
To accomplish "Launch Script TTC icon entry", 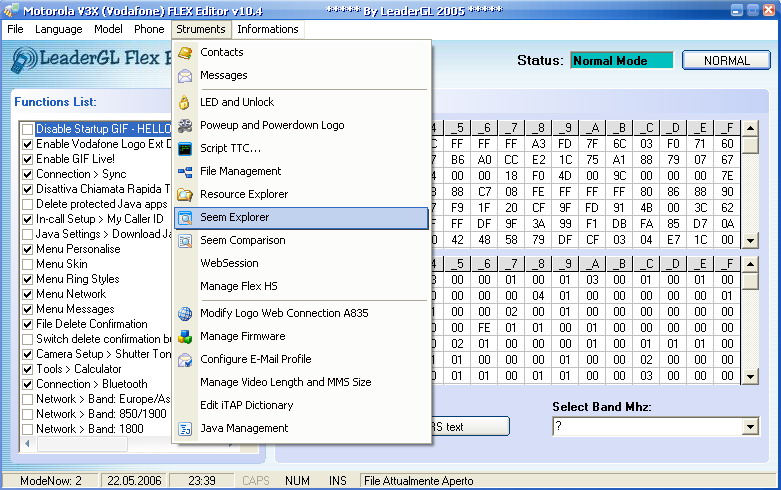I will pos(184,149).
